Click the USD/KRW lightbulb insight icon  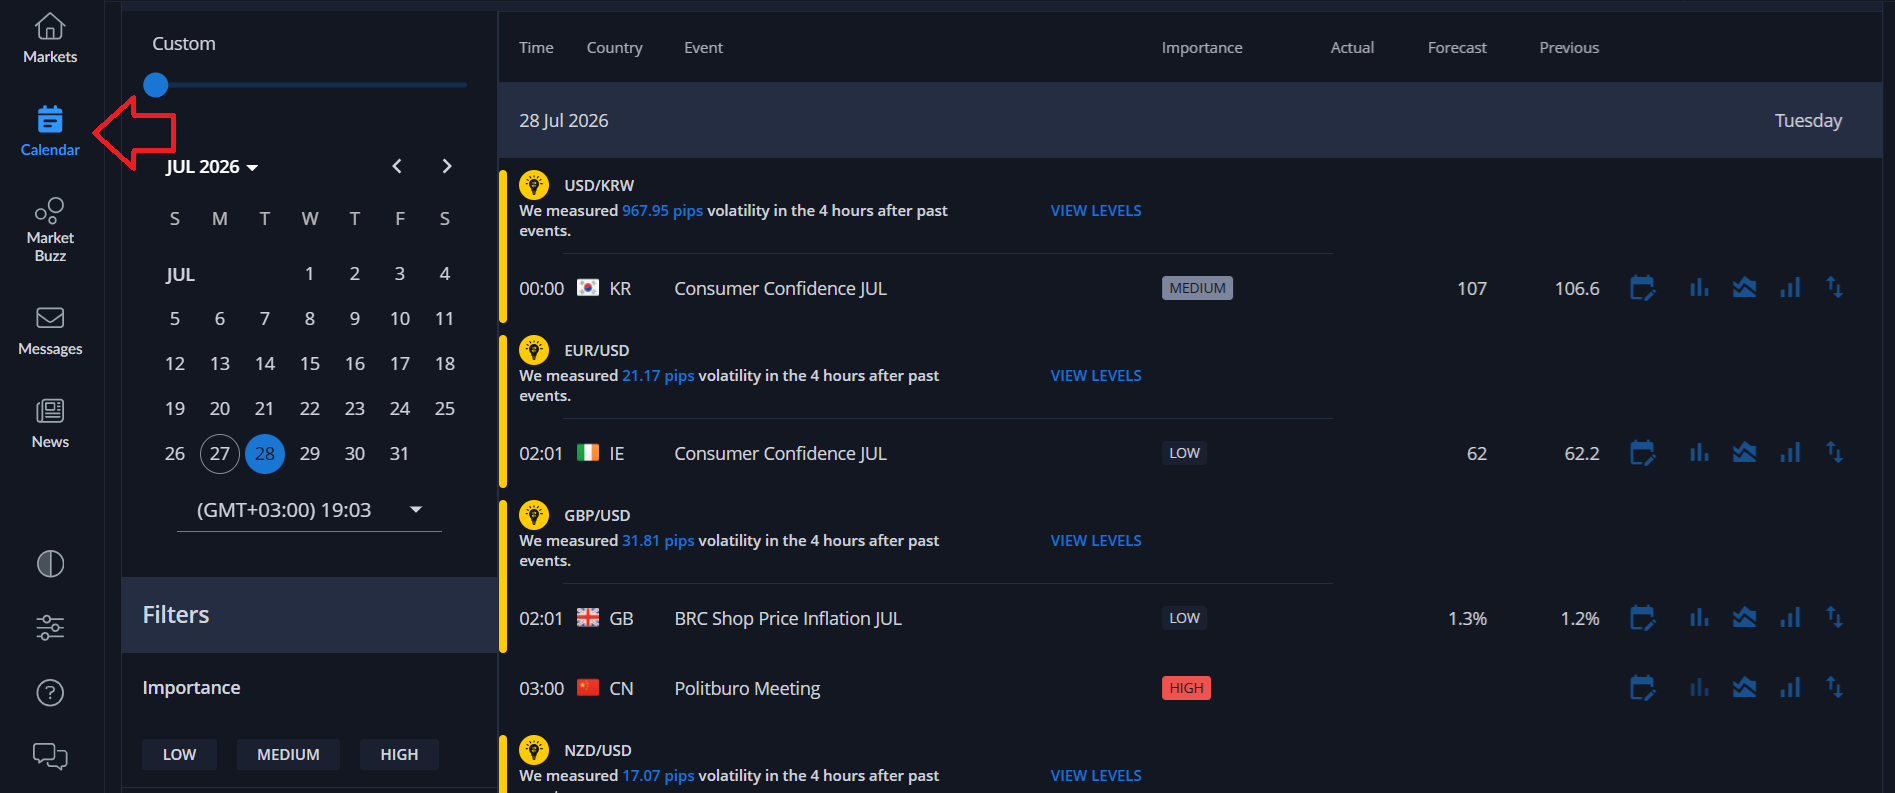click(534, 185)
